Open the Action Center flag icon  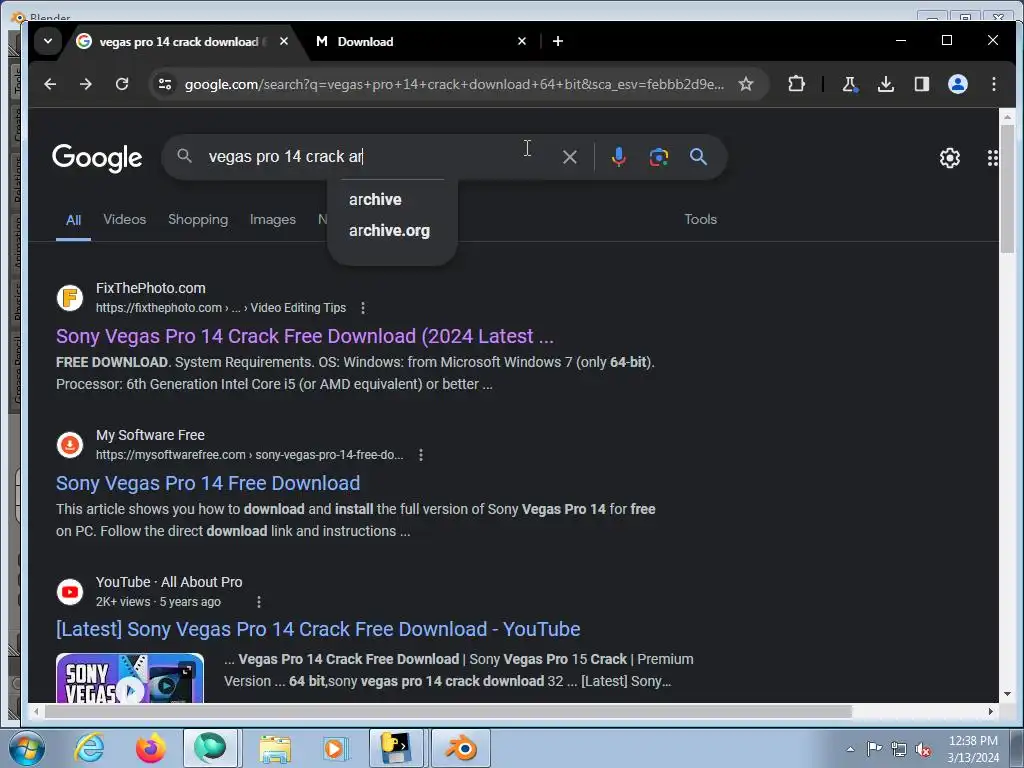pyautogui.click(x=874, y=749)
